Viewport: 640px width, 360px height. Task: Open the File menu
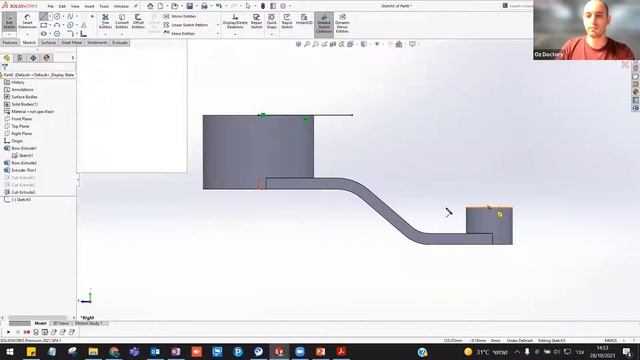coord(51,6)
